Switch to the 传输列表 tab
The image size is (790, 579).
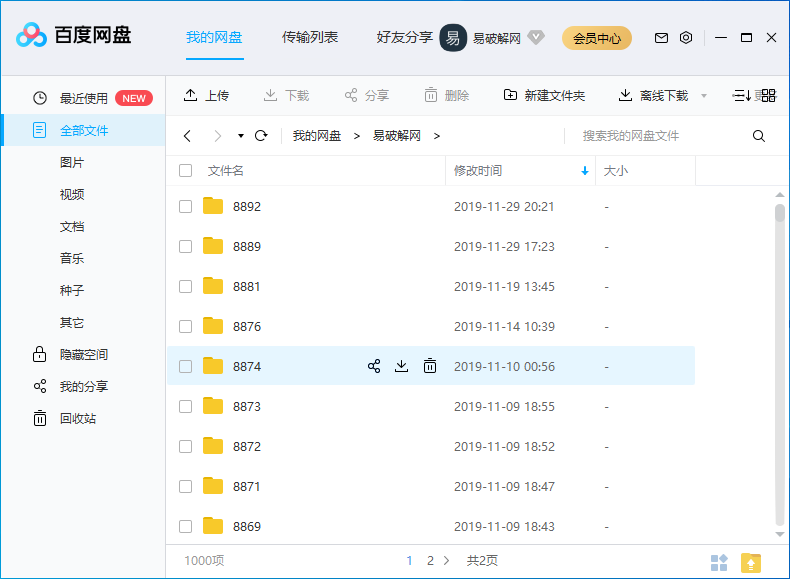[310, 37]
